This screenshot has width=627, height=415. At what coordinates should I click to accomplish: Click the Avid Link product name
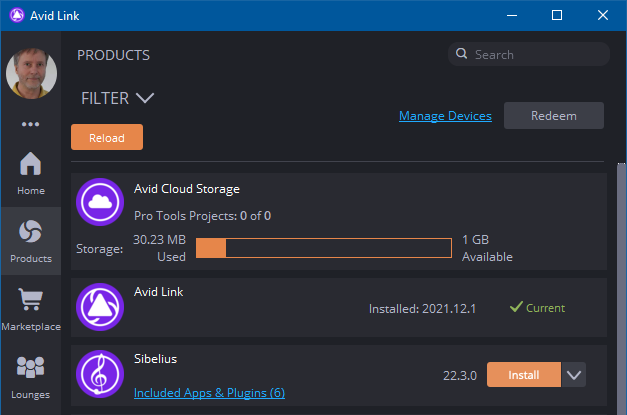159,292
